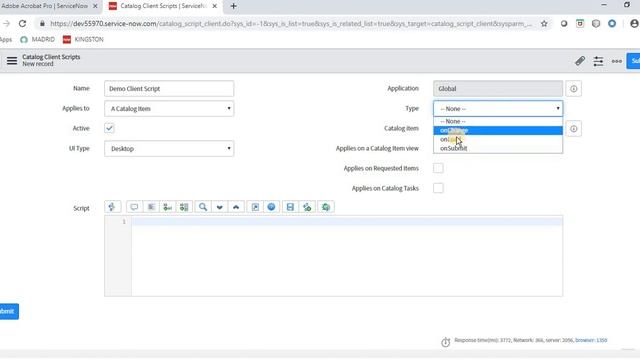The height and width of the screenshot is (360, 640).
Task: Check Applies on Requested Items
Action: tap(438, 168)
